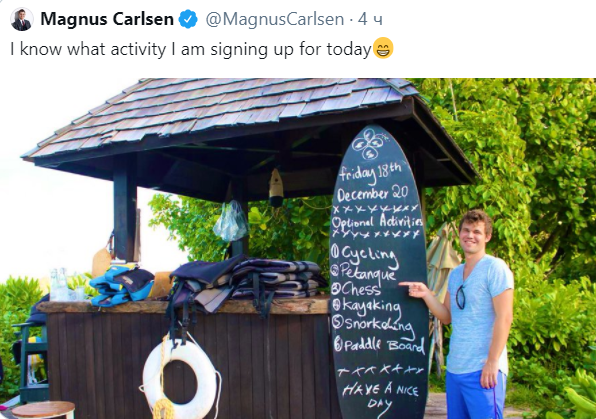This screenshot has width=596, height=419.
Task: Click the blue verified badge
Action: [x=188, y=19]
